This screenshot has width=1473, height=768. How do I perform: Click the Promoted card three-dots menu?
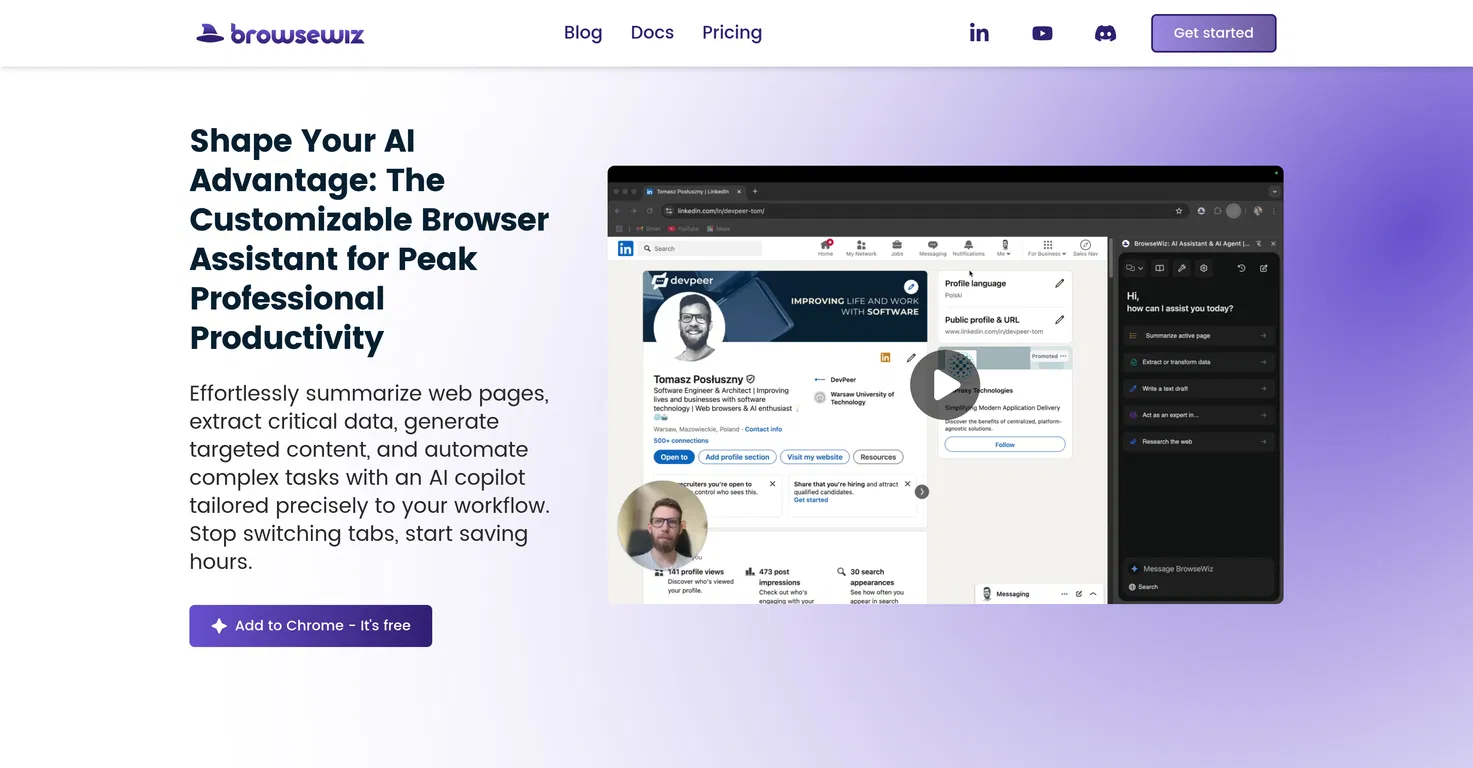coord(1063,356)
